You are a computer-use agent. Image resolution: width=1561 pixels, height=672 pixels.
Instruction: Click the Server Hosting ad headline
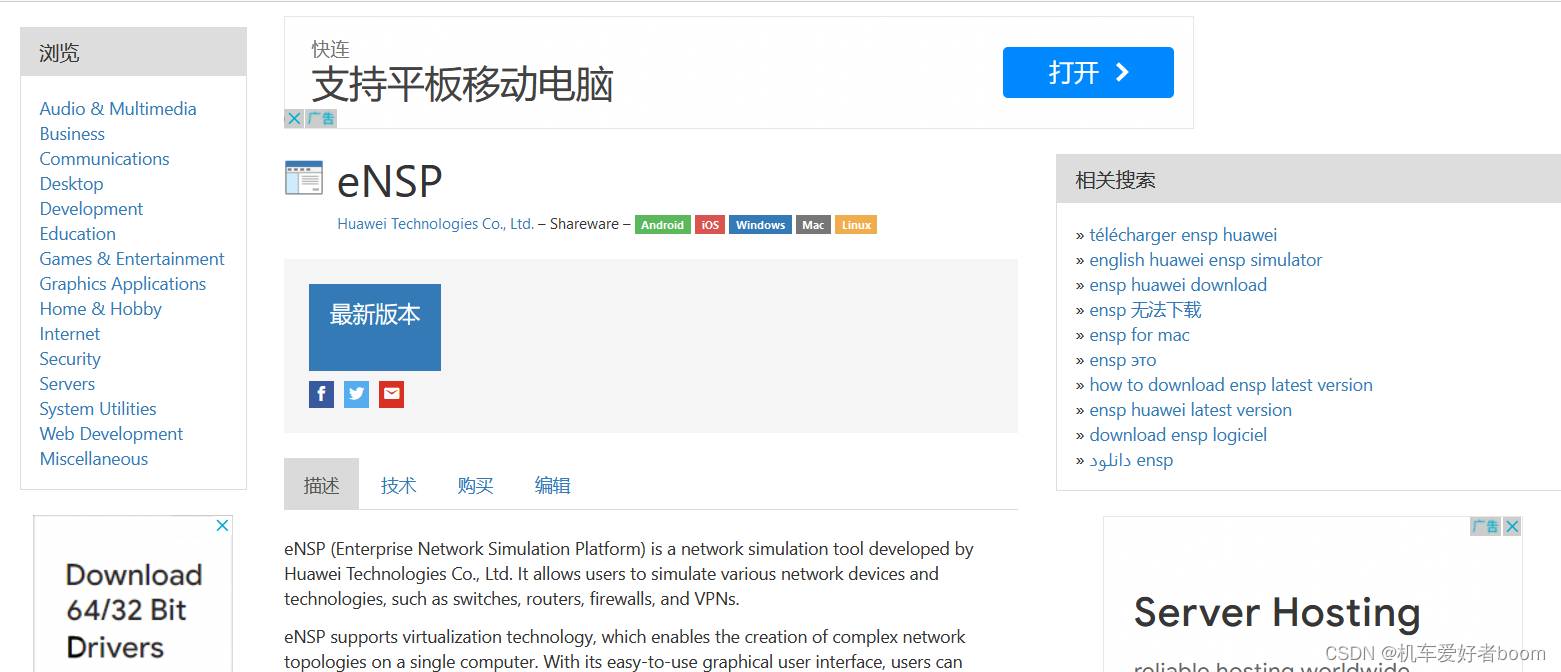tap(1277, 612)
